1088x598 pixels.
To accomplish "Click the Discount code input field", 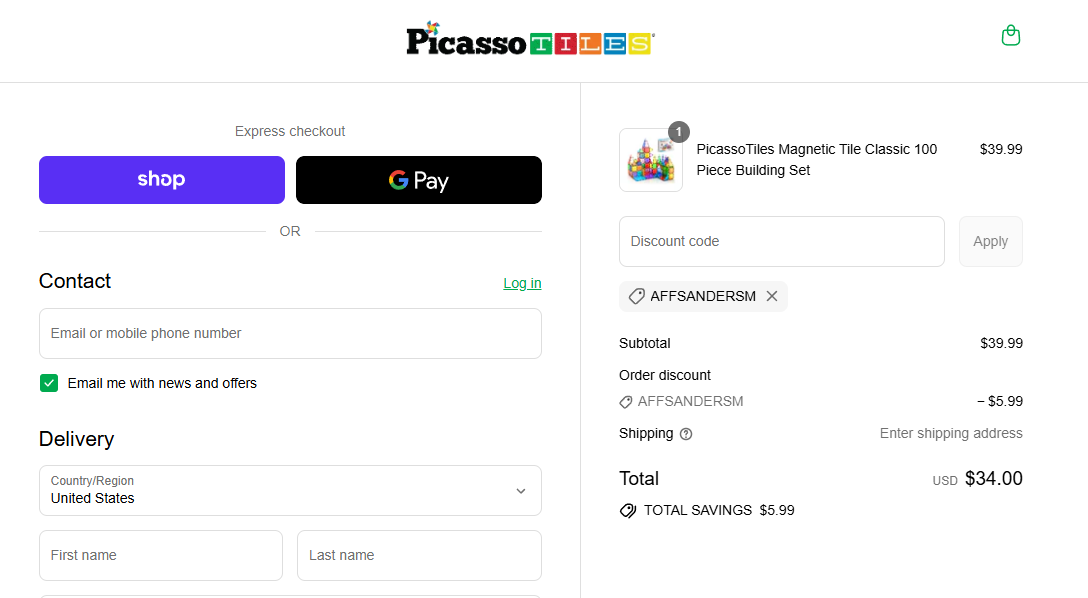I will click(x=782, y=241).
